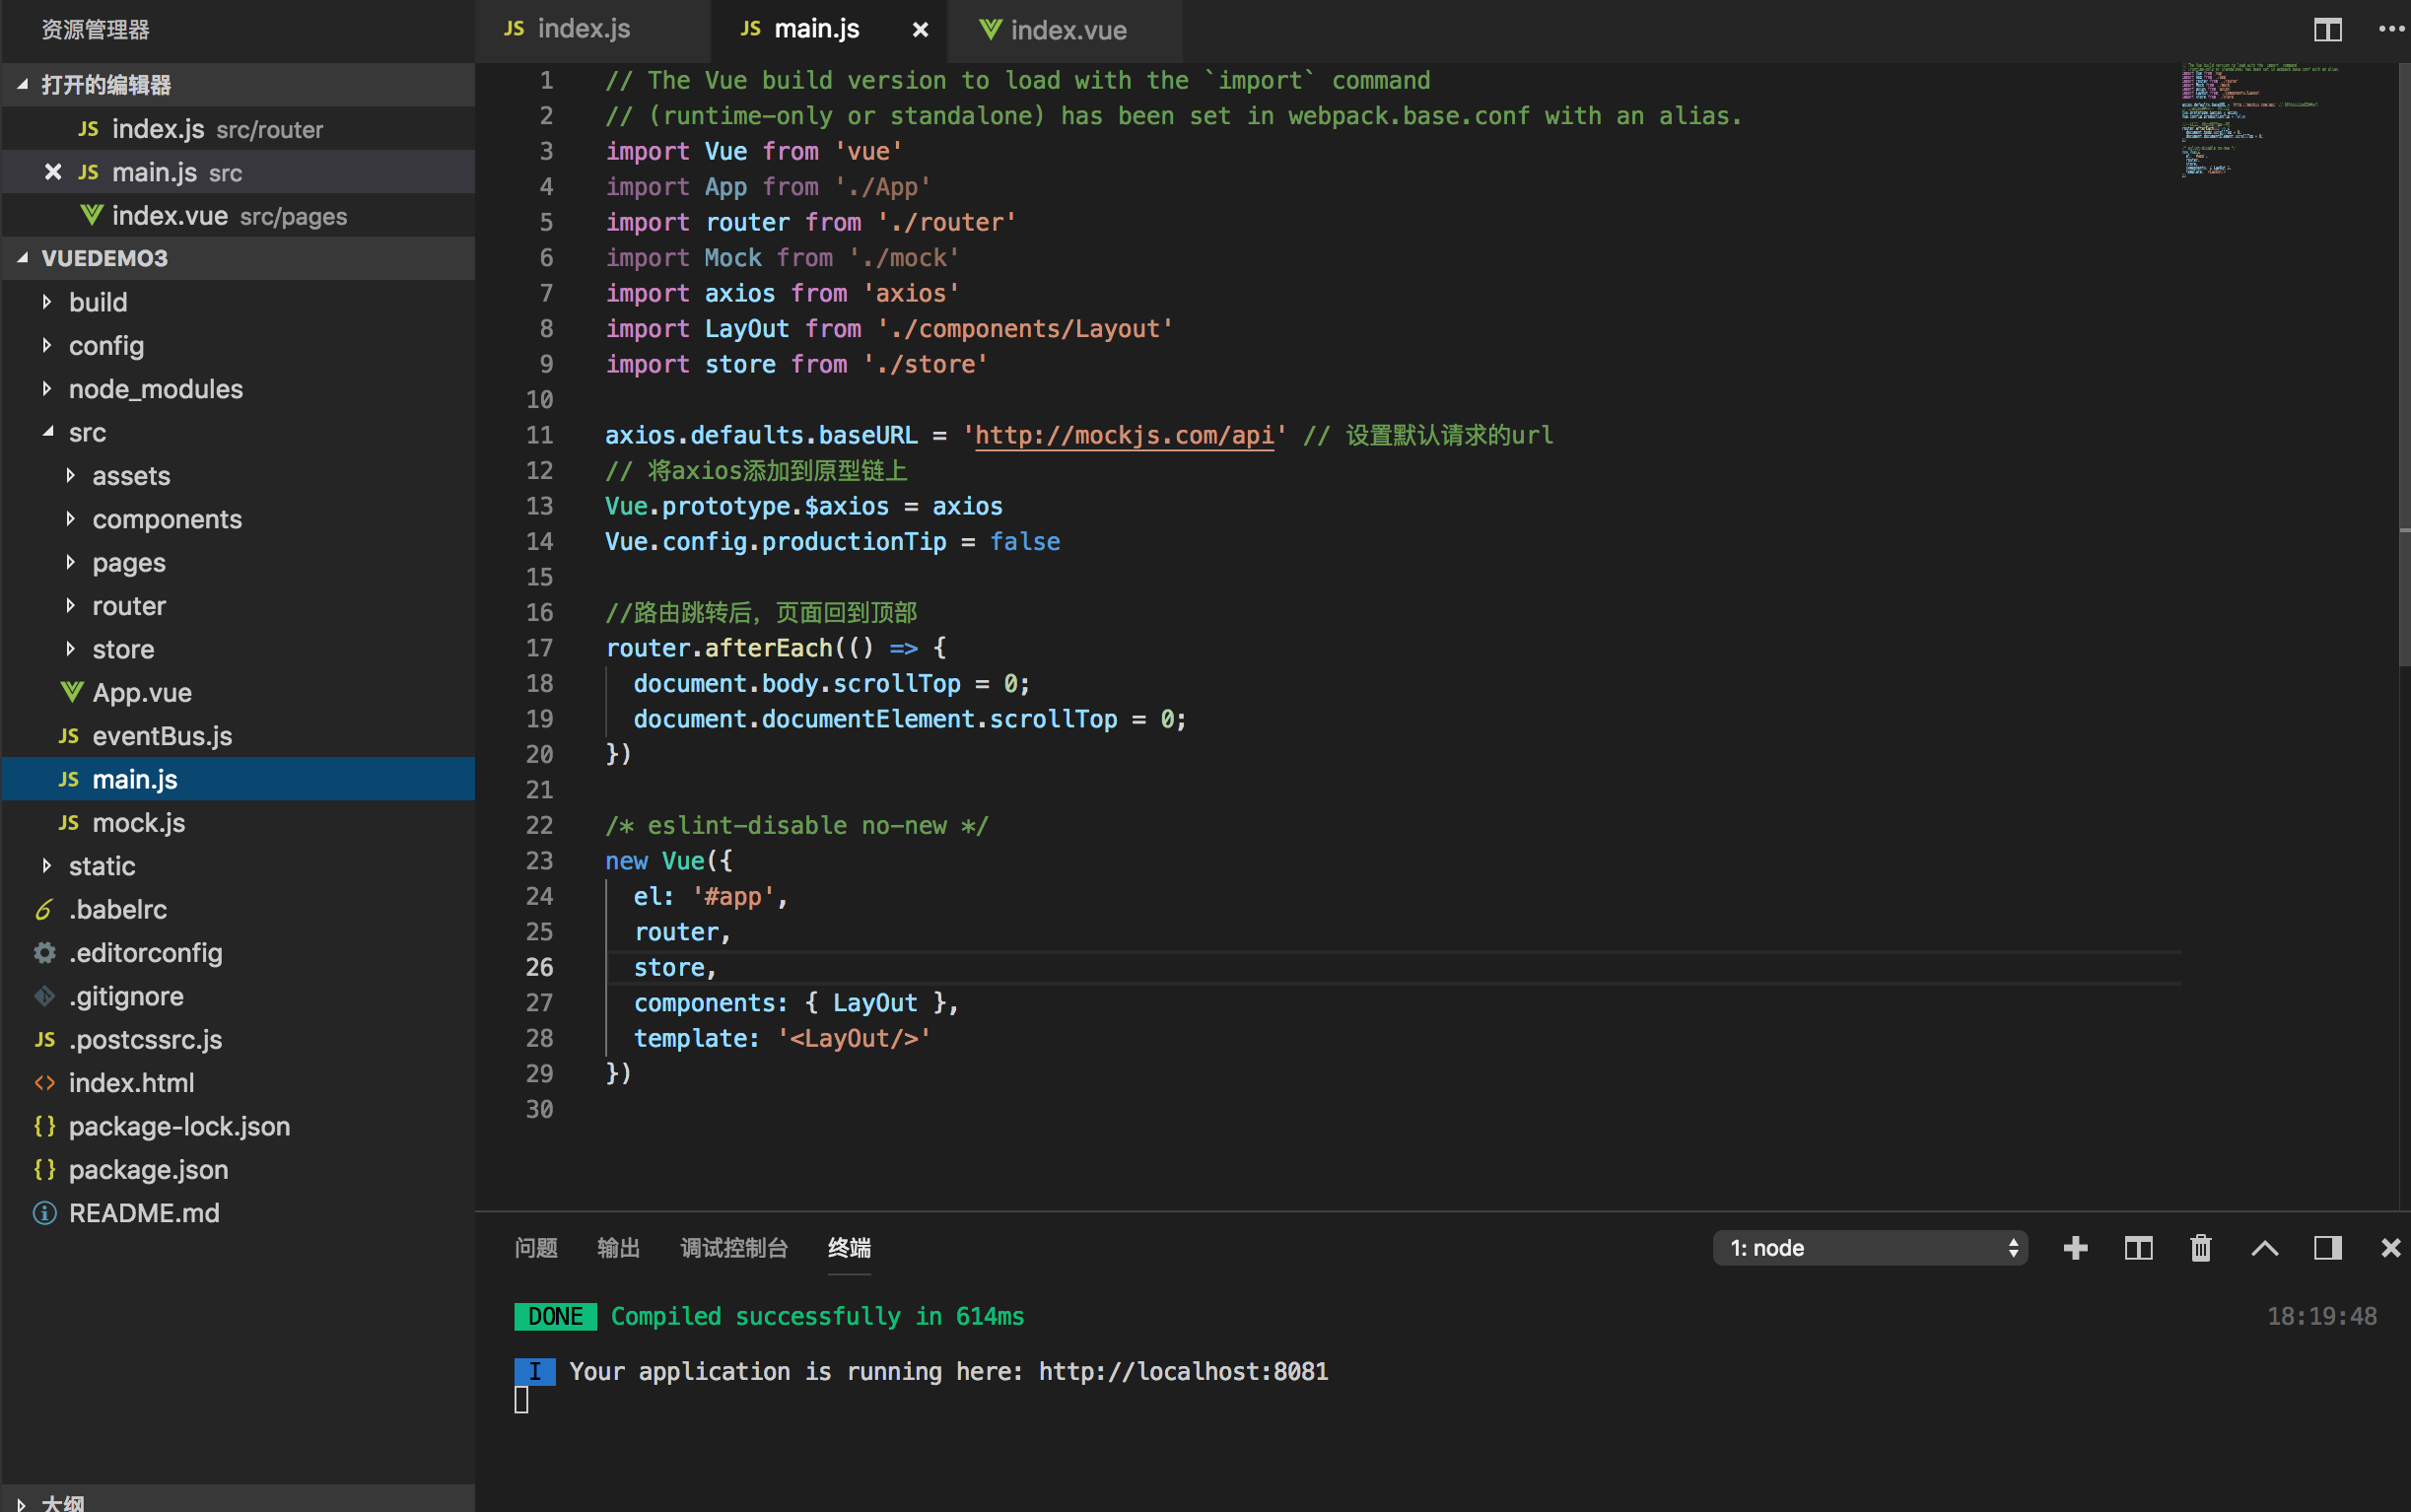The height and width of the screenshot is (1512, 2411).
Task: Open the terminal selector '1: node' dropdown
Action: (x=1870, y=1247)
